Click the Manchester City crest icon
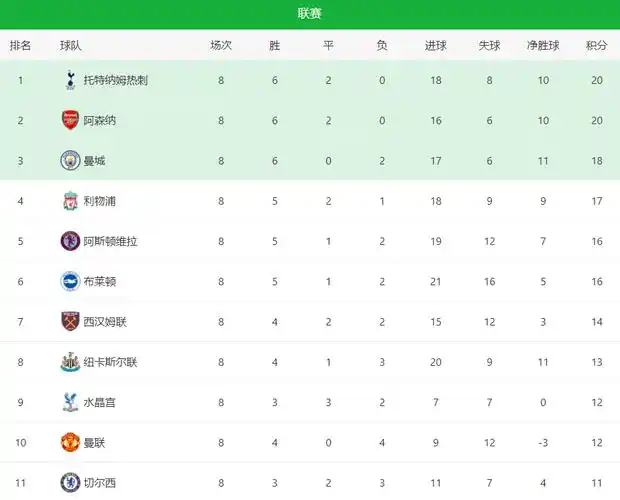Screen dimensions: 620x500 click(x=69, y=160)
